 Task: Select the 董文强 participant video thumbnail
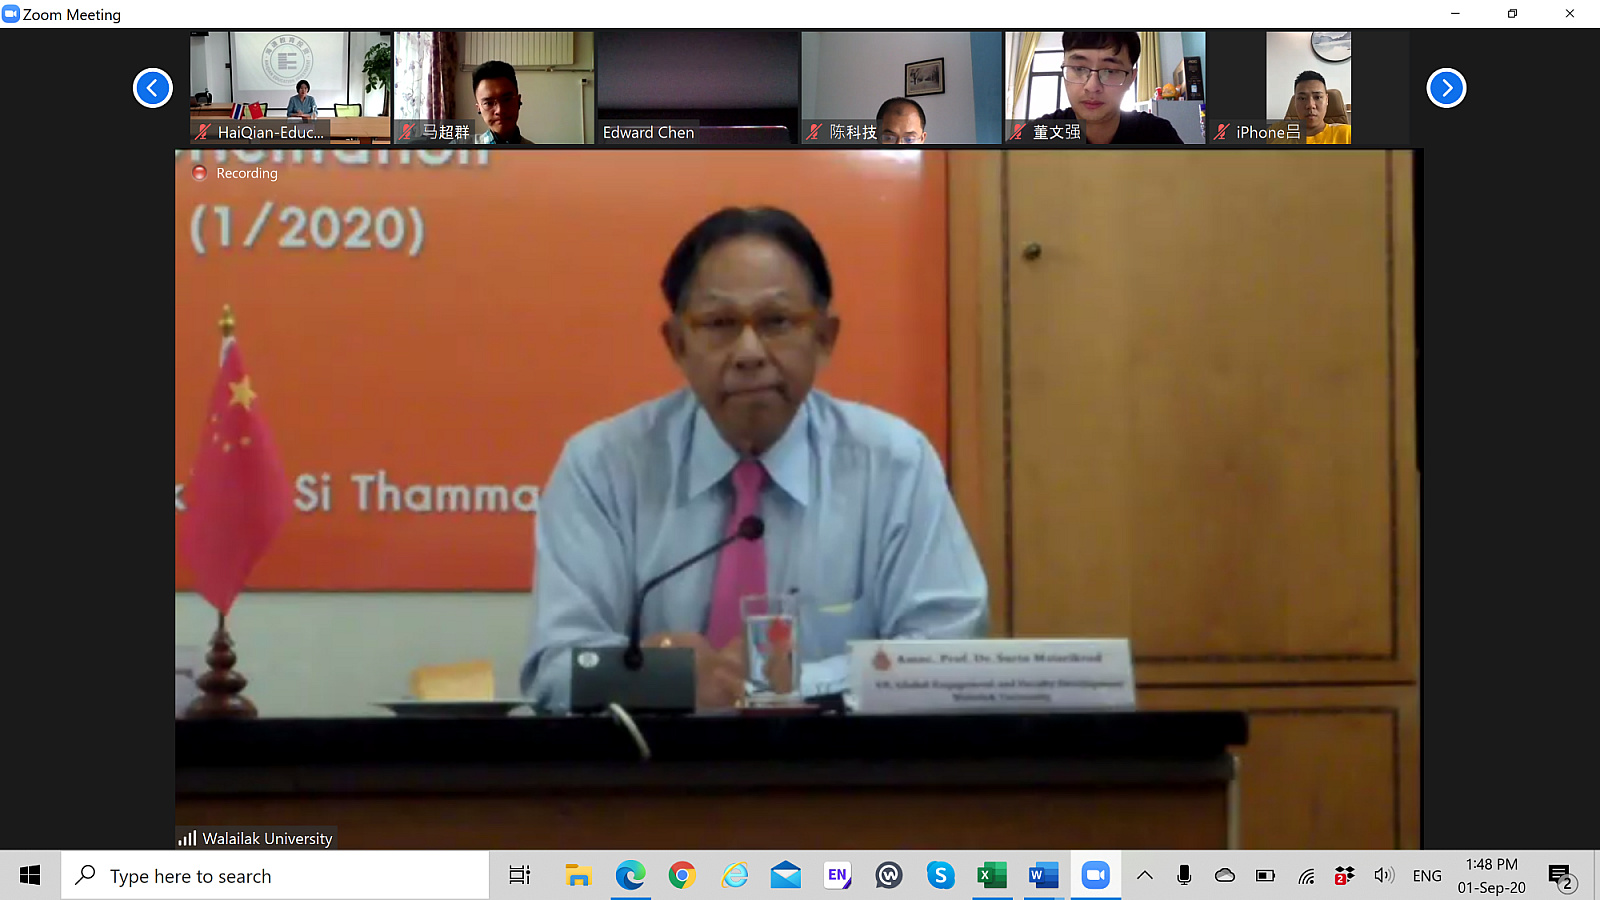pos(1105,87)
